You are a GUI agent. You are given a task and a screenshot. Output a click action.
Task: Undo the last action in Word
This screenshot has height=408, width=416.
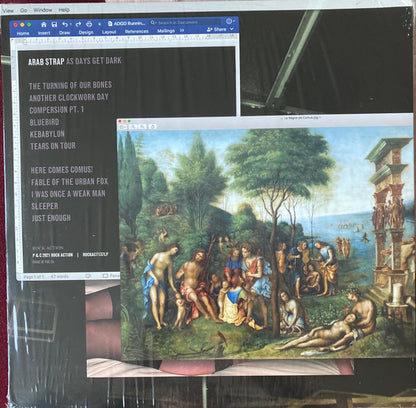(x=65, y=24)
